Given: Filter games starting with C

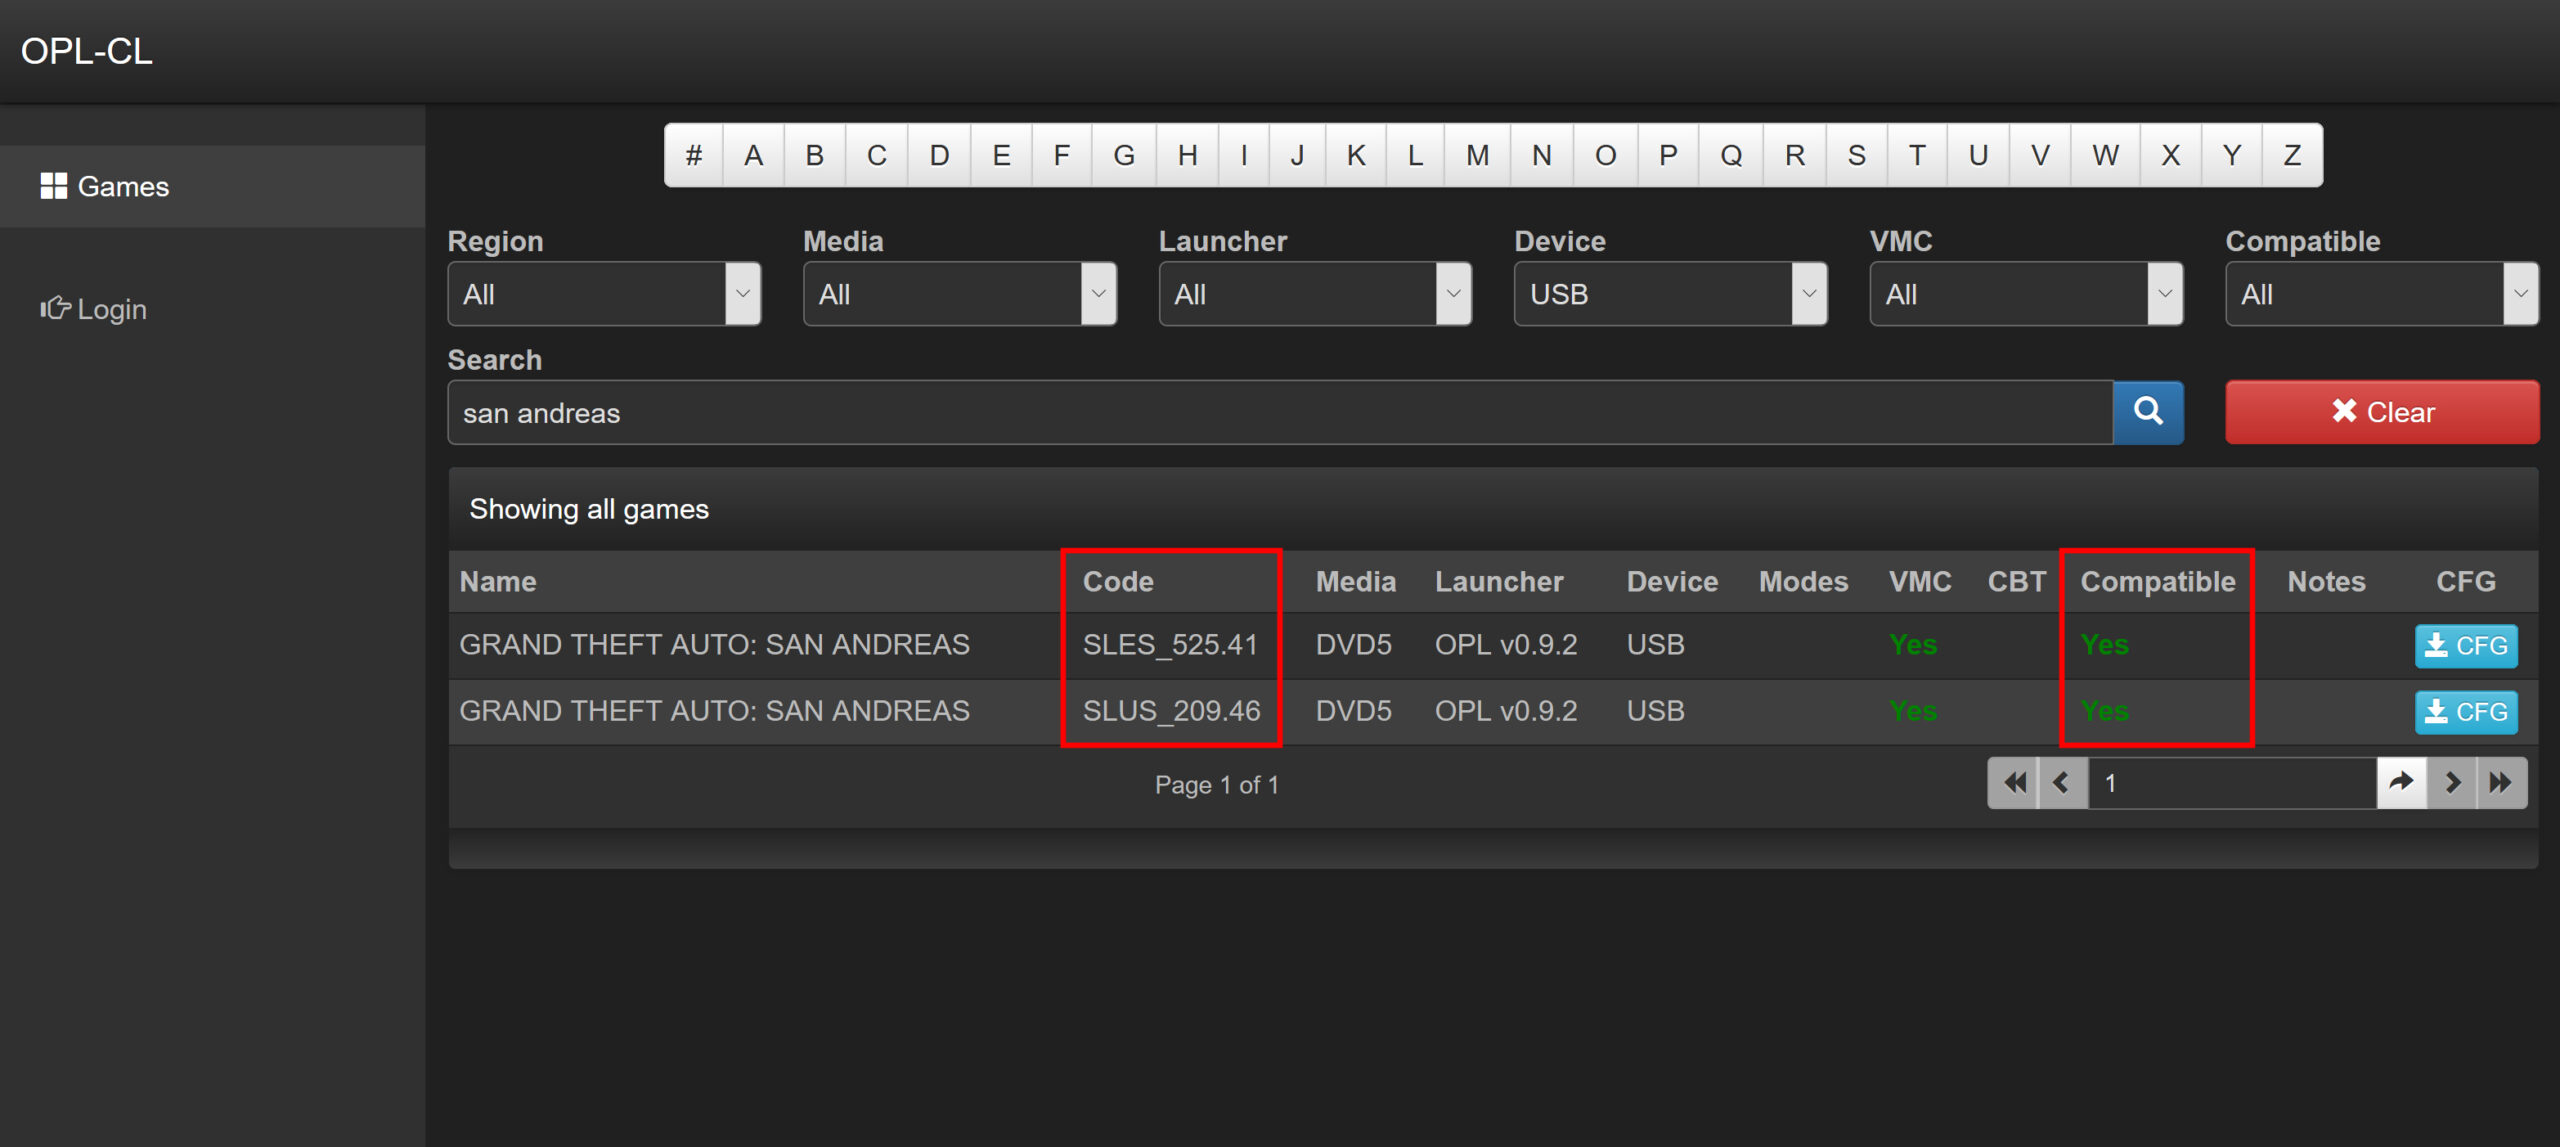Looking at the screenshot, I should [877, 155].
